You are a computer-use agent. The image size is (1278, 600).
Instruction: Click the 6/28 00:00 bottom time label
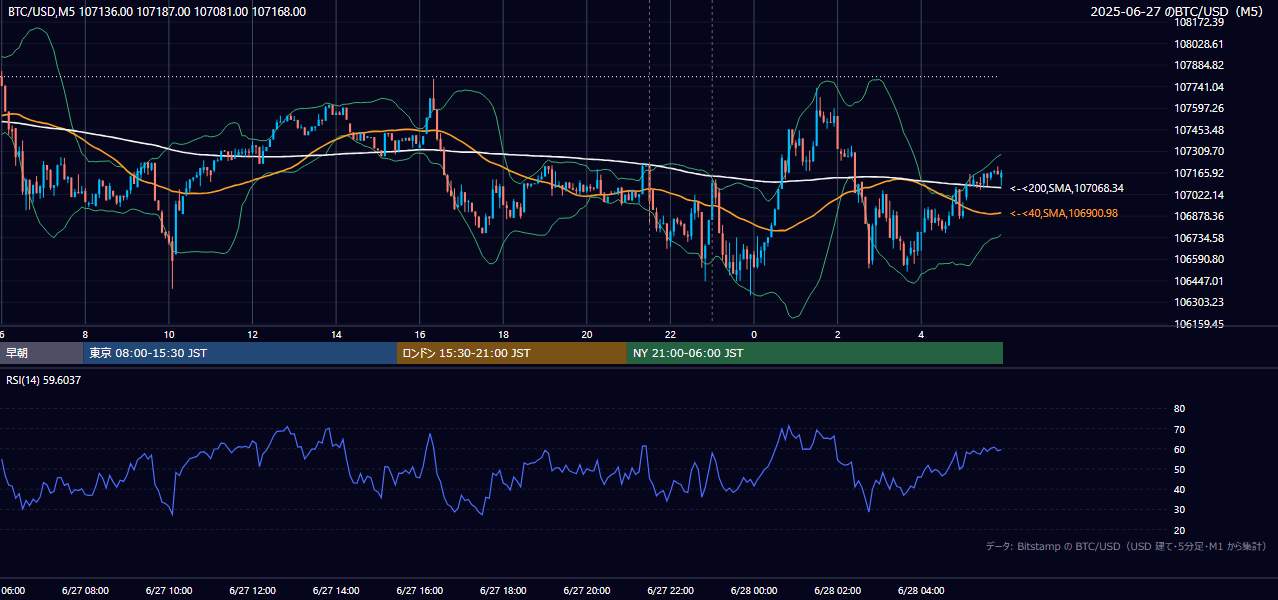753,591
